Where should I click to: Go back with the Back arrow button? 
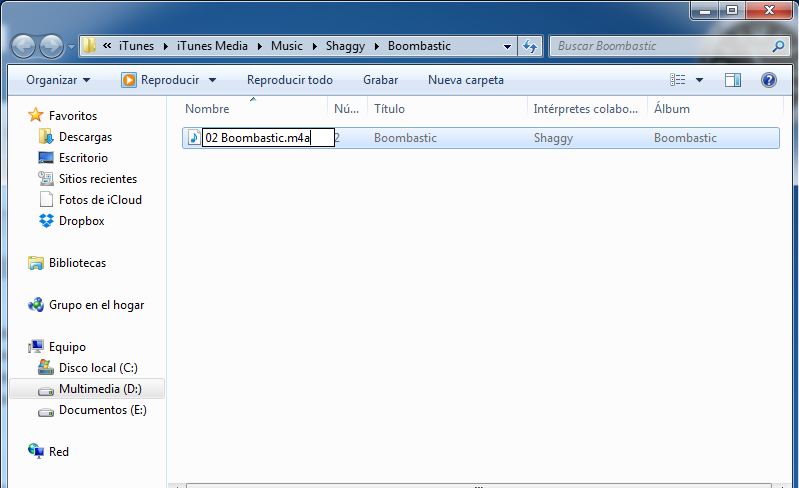(23, 46)
